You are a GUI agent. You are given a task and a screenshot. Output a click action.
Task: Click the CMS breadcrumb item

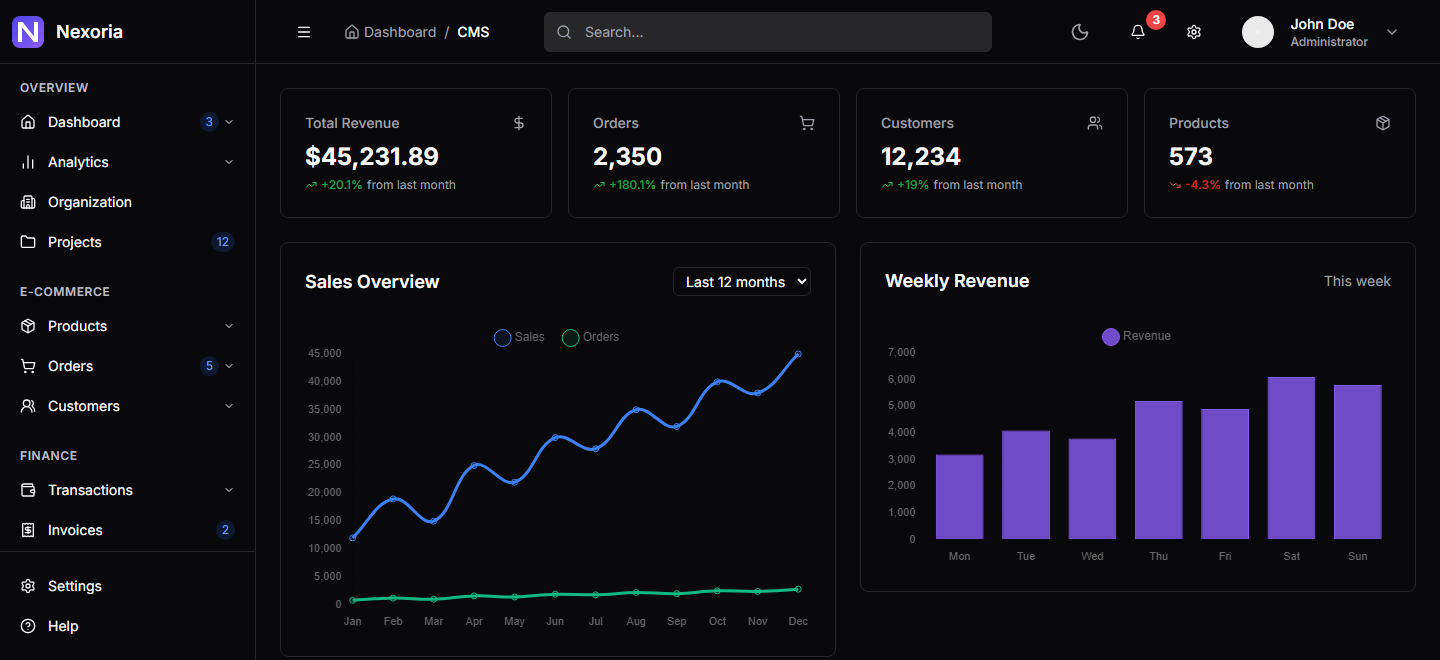[x=473, y=32]
